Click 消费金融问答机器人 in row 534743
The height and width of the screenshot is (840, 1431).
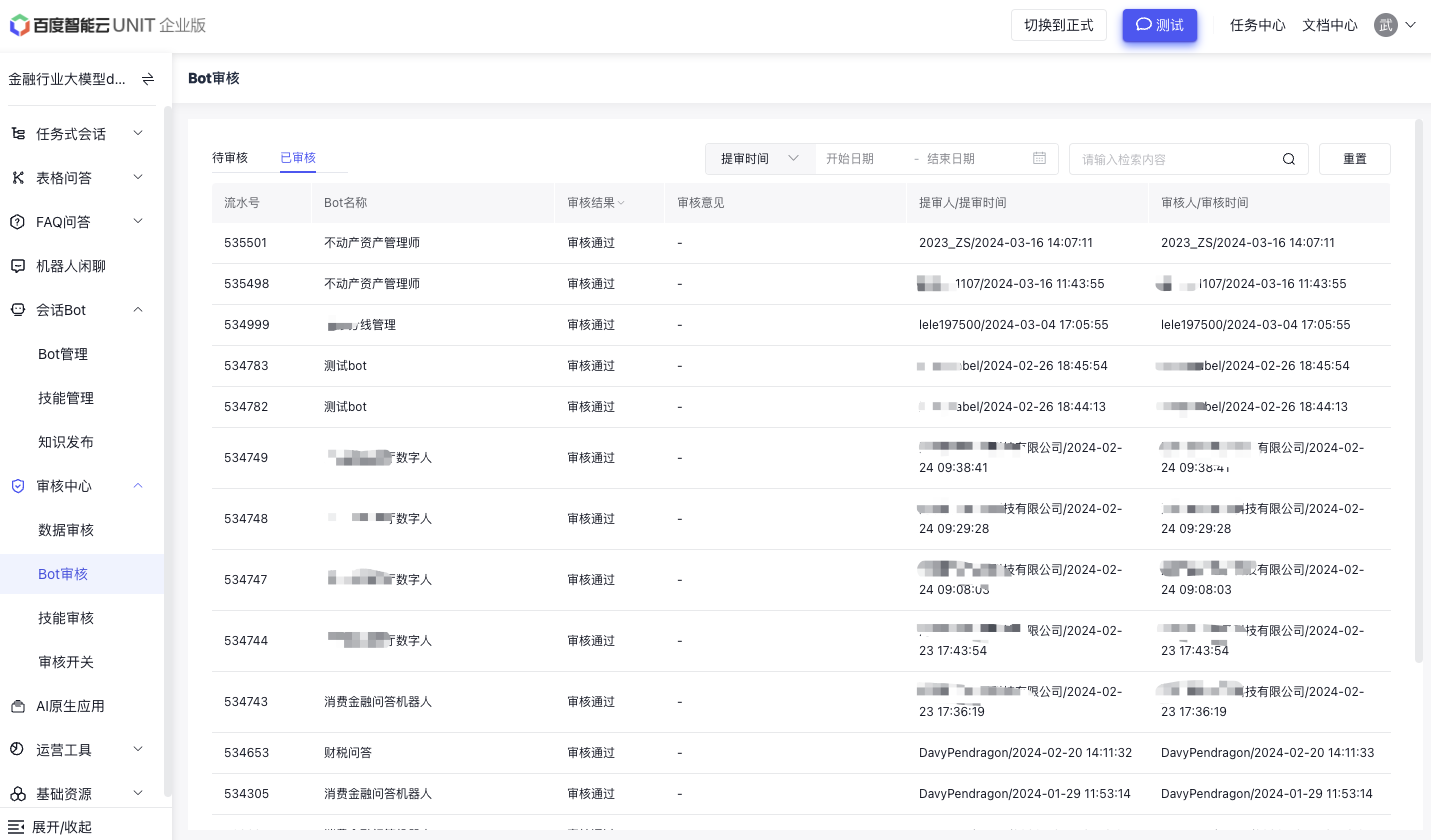click(x=378, y=702)
